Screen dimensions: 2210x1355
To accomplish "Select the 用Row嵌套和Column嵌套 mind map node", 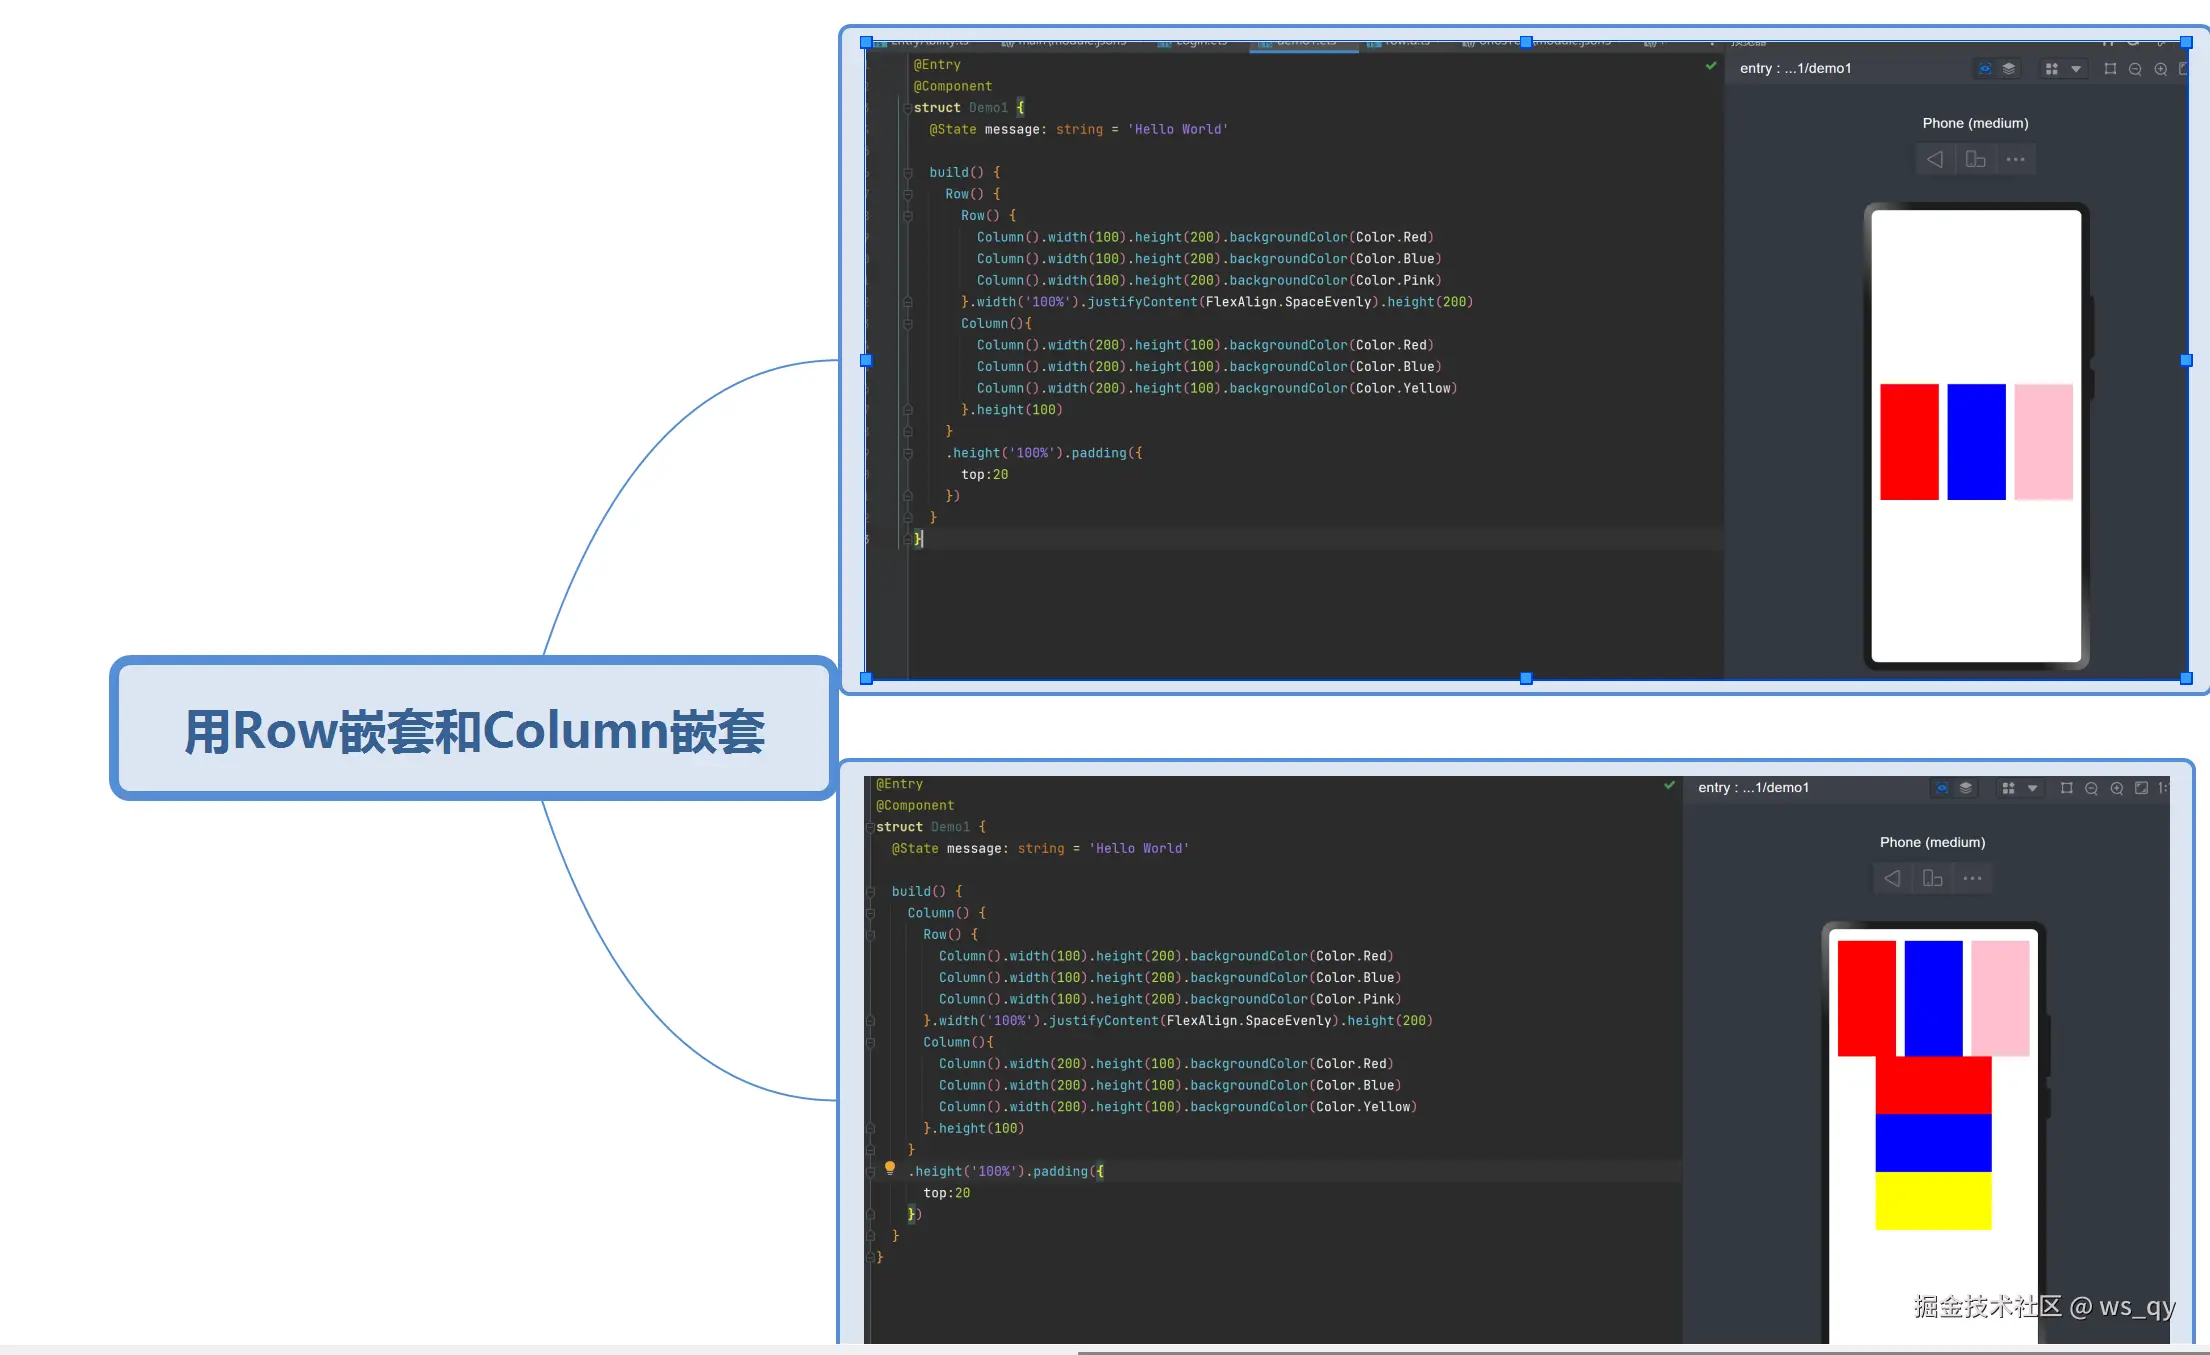I will click(474, 730).
